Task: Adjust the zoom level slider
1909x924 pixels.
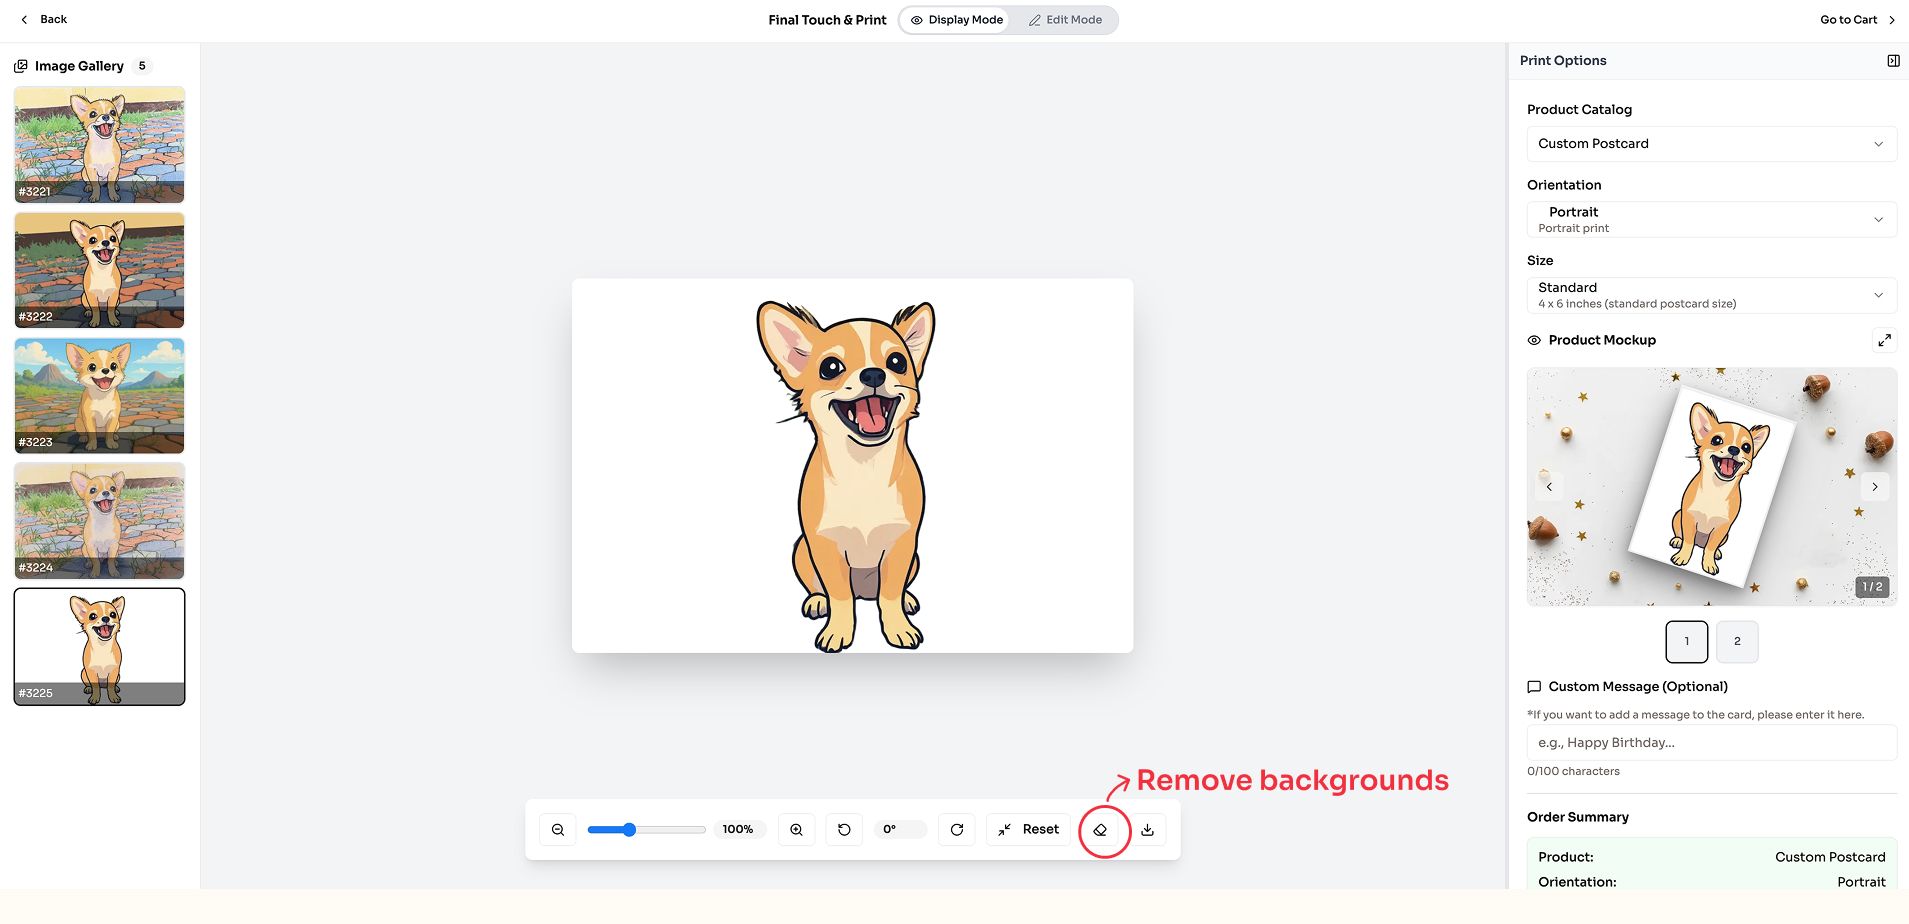Action: [x=646, y=830]
